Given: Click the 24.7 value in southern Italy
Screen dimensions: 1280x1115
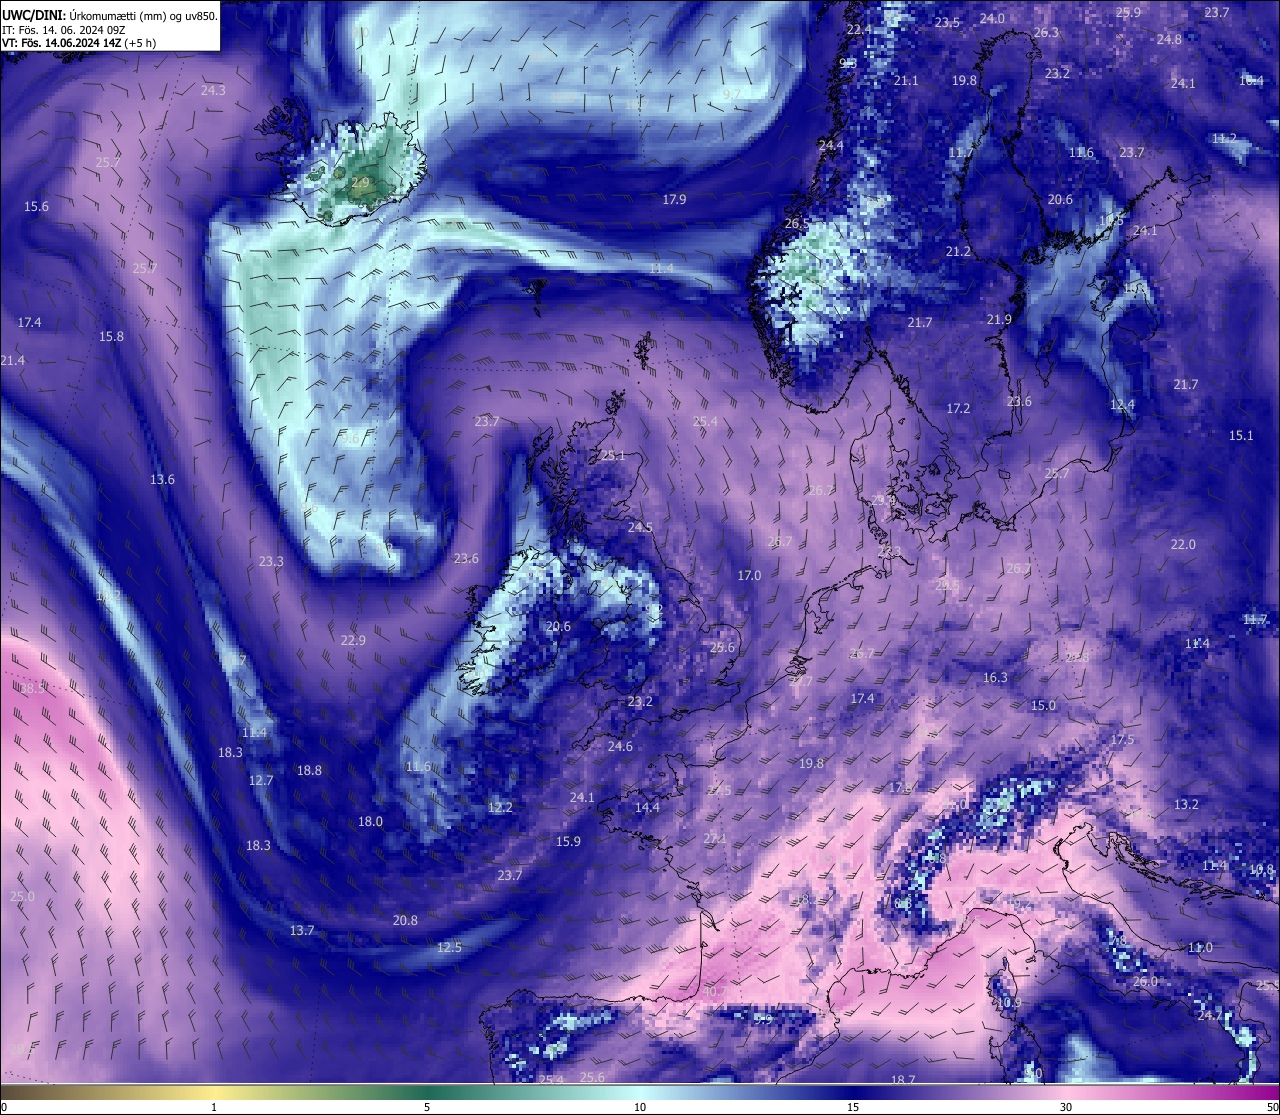Looking at the screenshot, I should (x=1210, y=1015).
